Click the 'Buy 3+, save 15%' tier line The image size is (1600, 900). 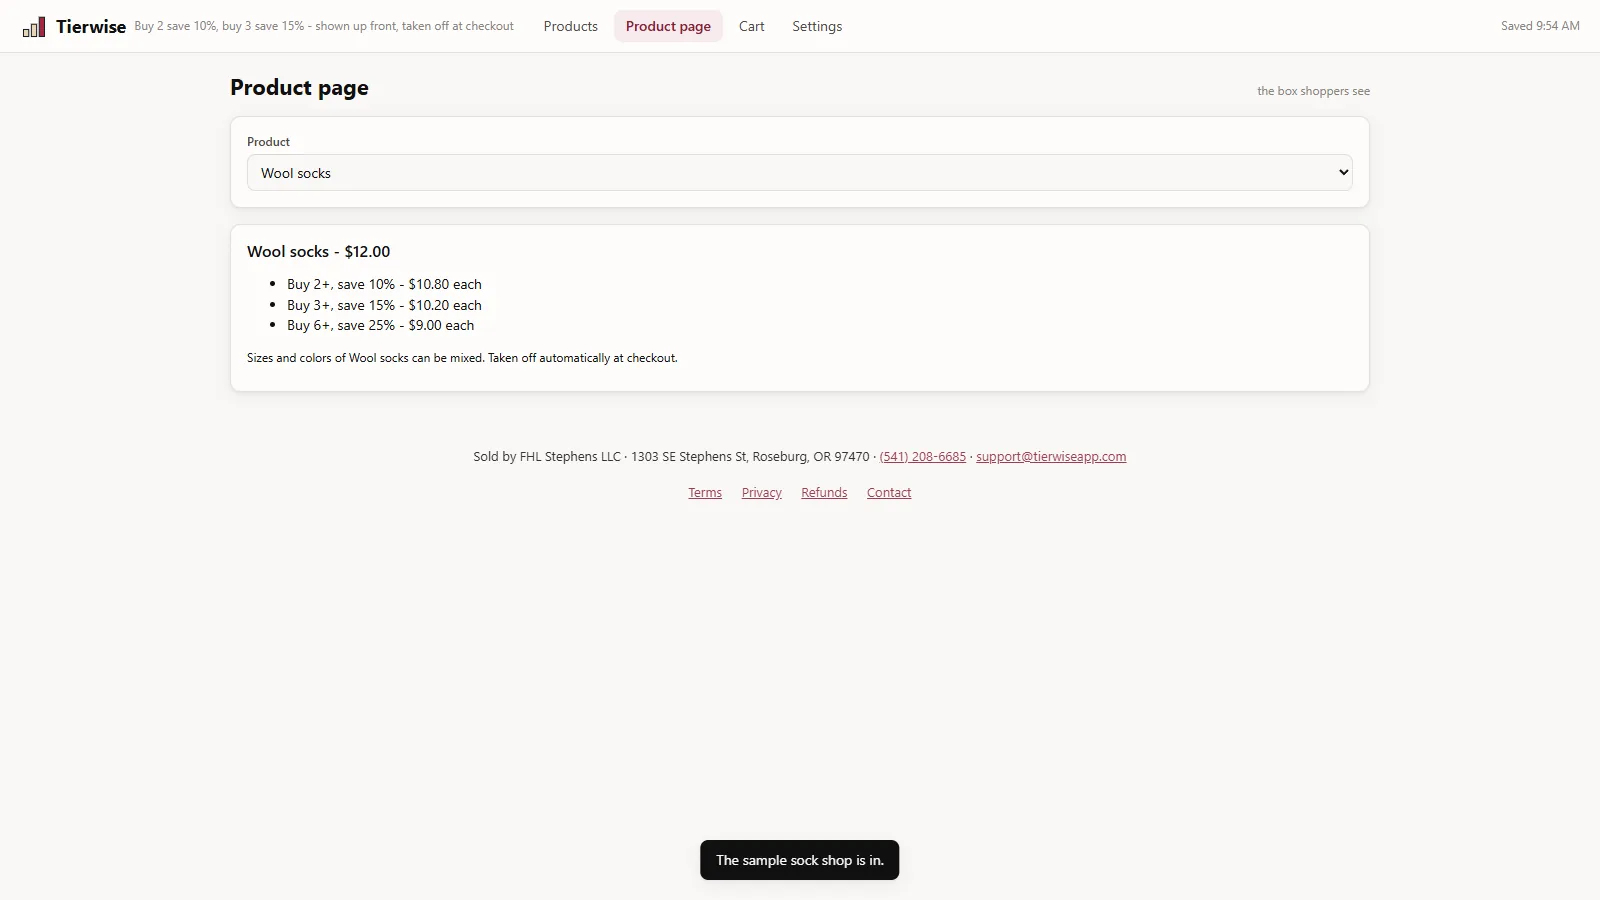point(384,305)
